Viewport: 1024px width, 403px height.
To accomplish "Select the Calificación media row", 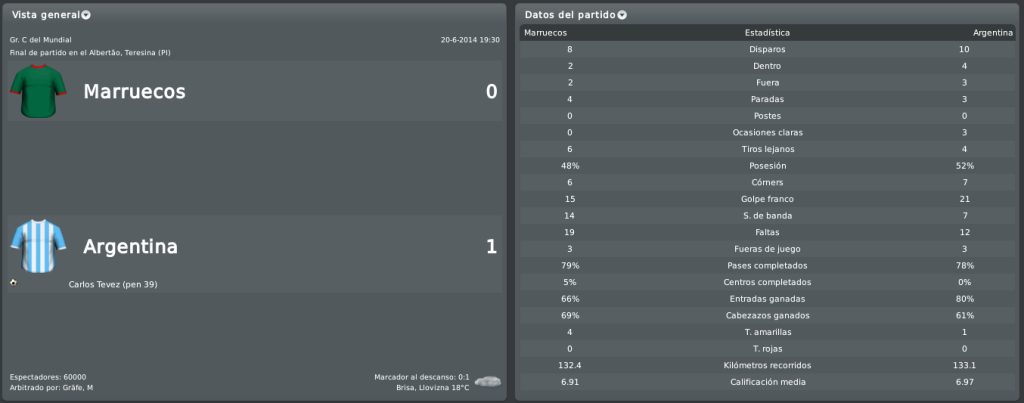I will pos(767,382).
